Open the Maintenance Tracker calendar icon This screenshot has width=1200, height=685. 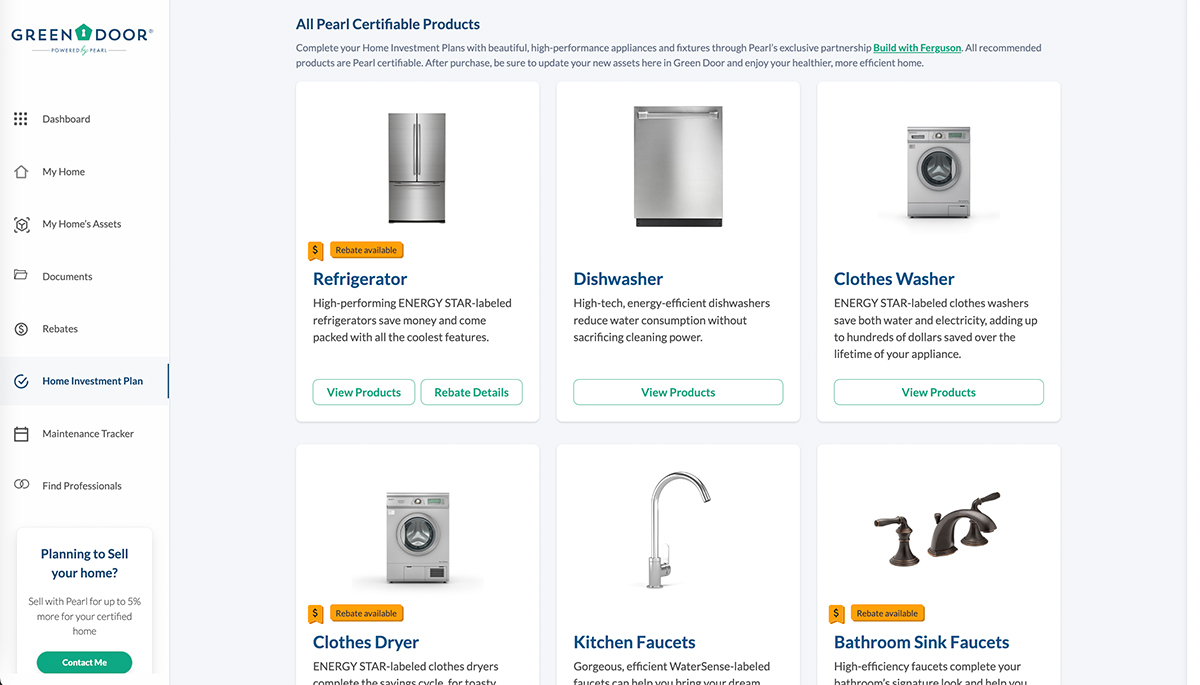point(20,433)
